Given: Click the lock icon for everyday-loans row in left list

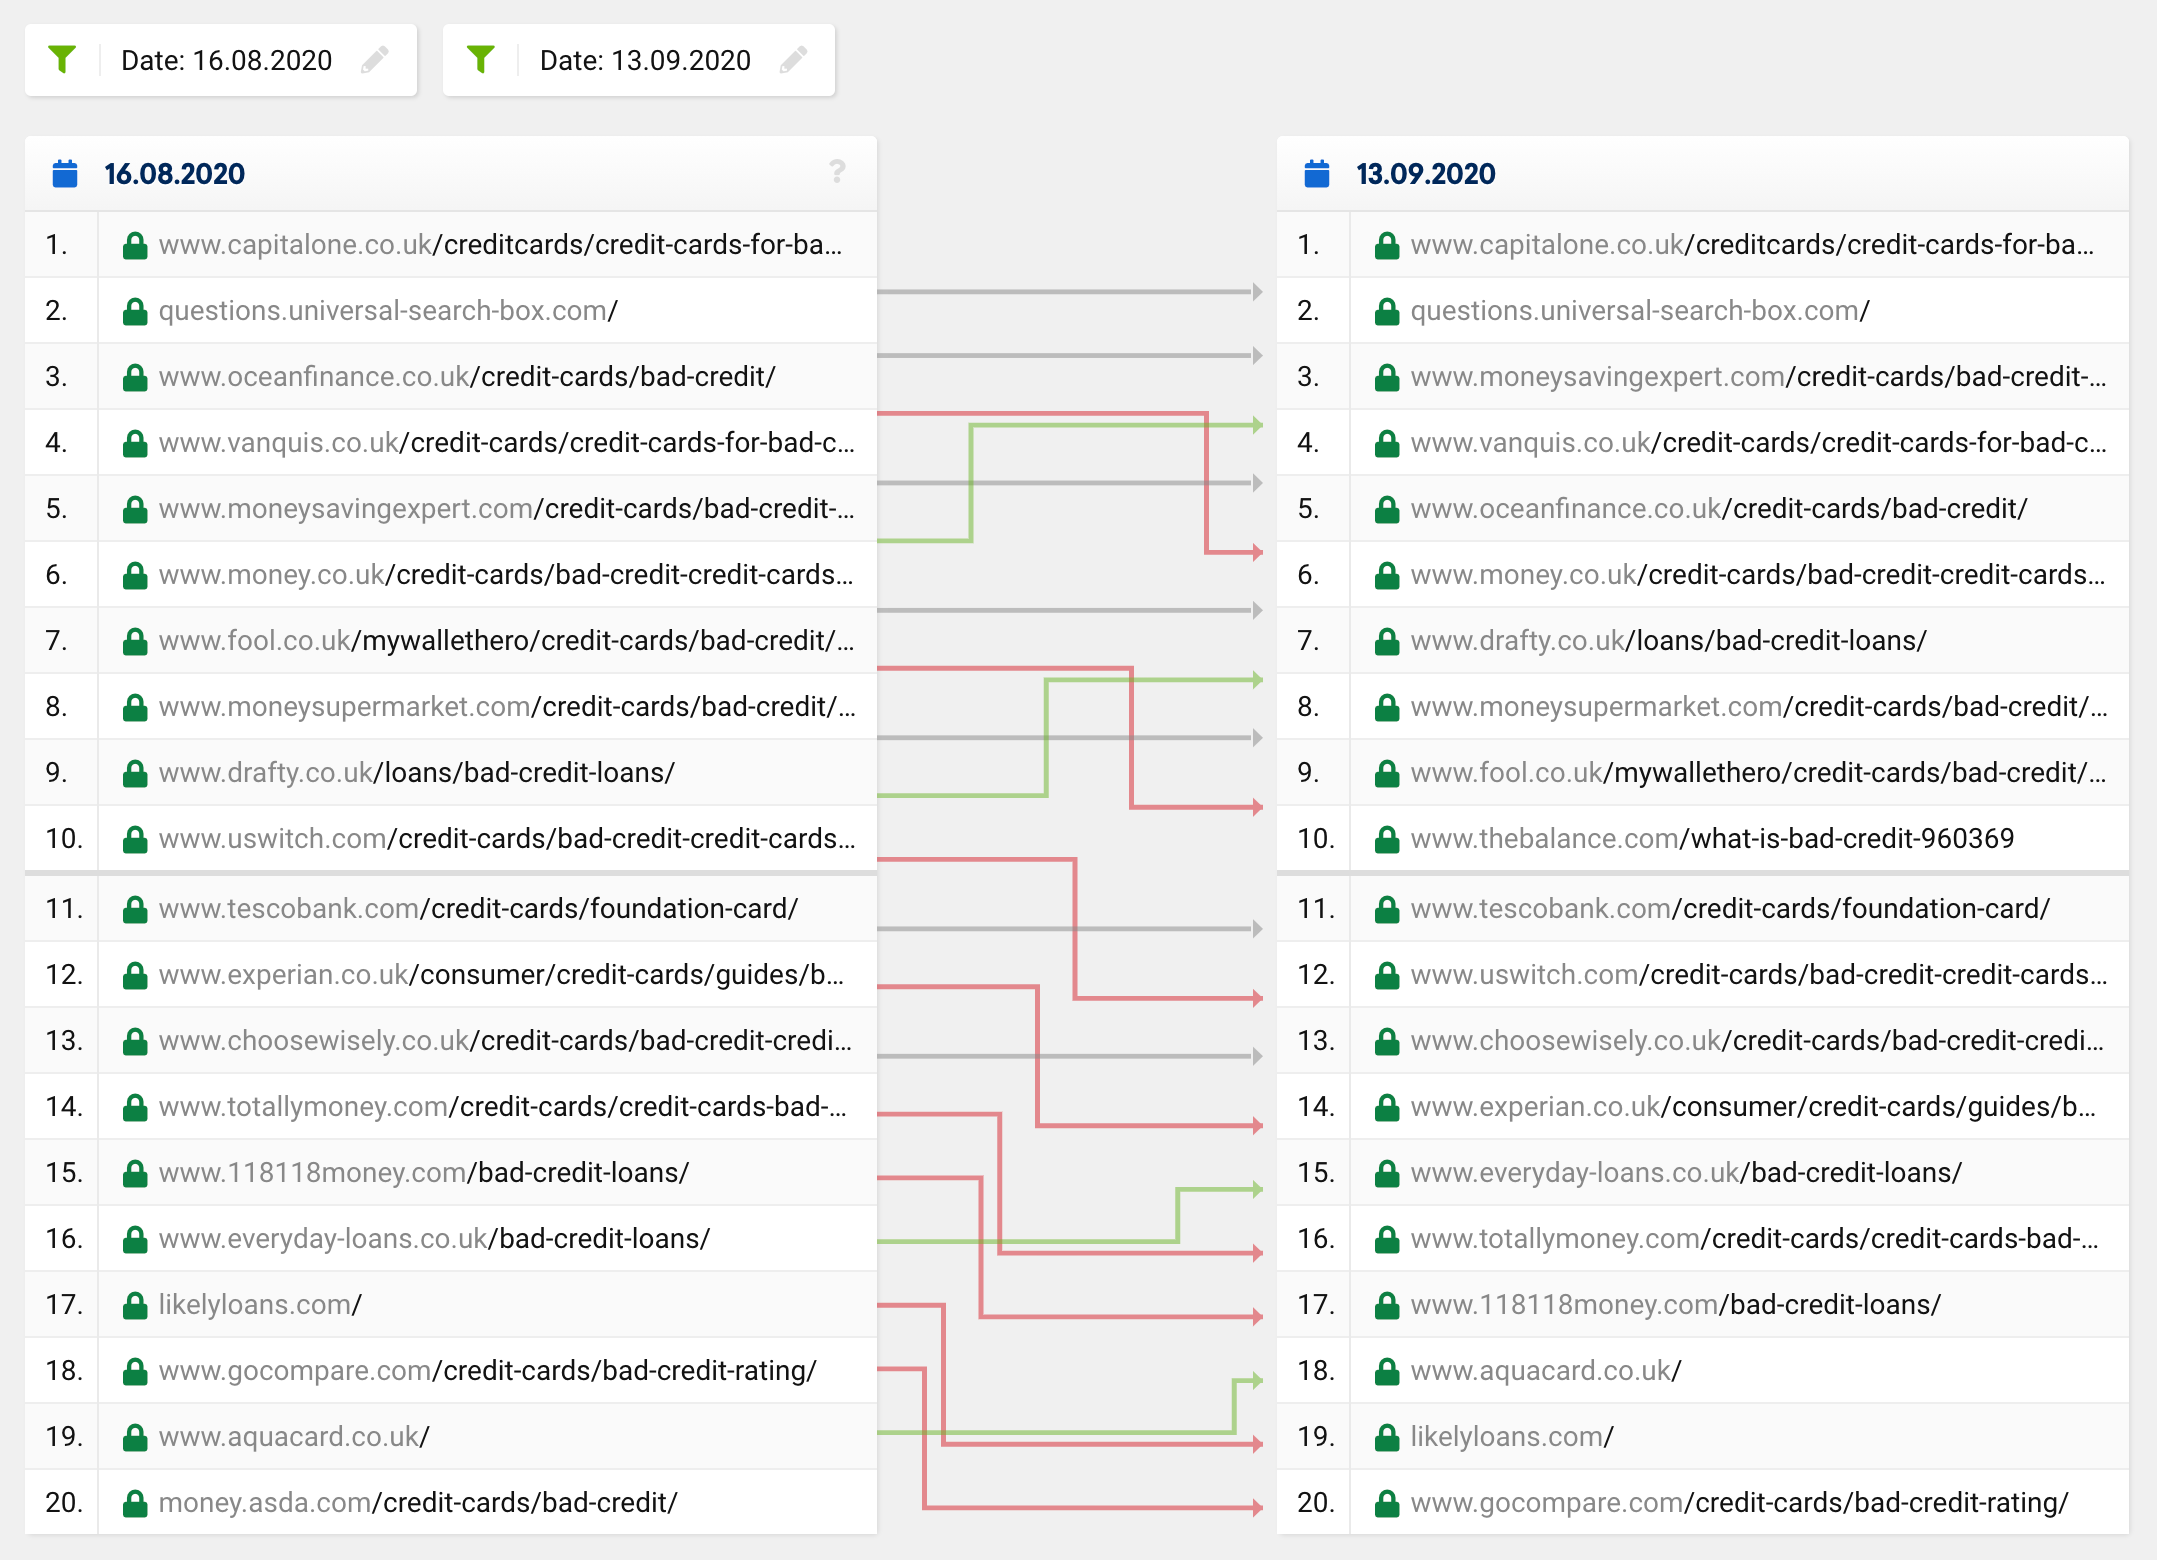Looking at the screenshot, I should pos(135,1239).
